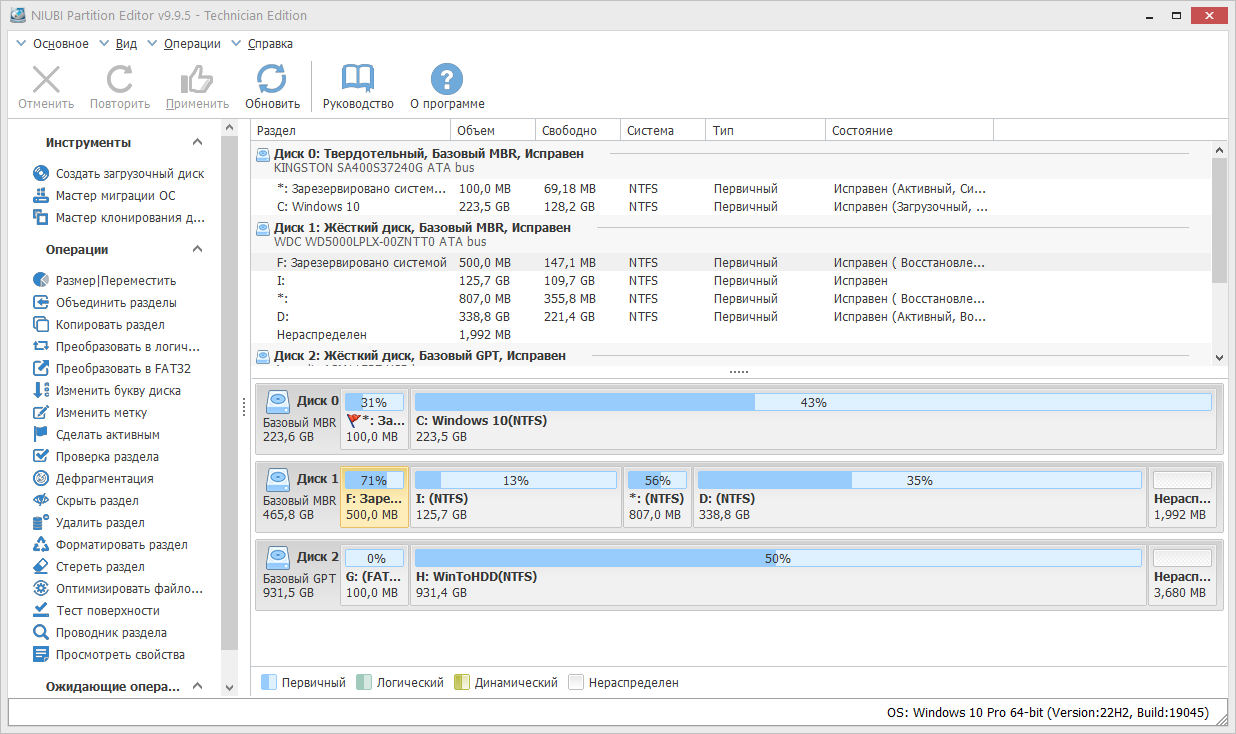
Task: Open the Справка menu
Action: point(270,44)
